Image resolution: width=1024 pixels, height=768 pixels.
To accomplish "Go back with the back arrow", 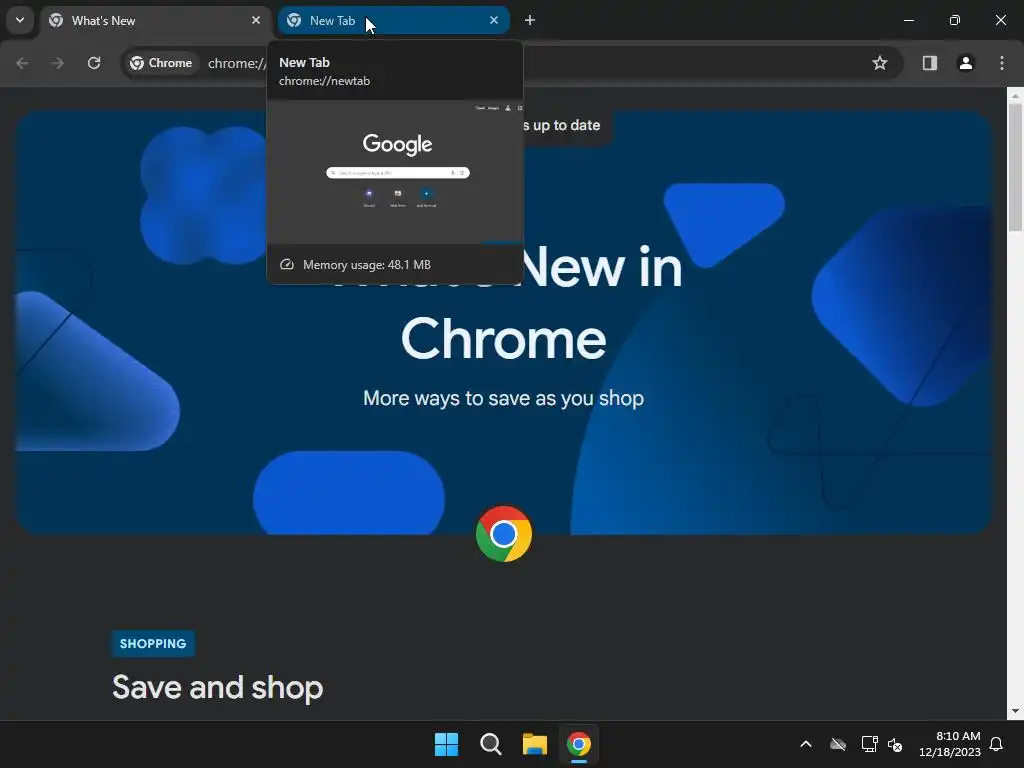I will click(22, 63).
